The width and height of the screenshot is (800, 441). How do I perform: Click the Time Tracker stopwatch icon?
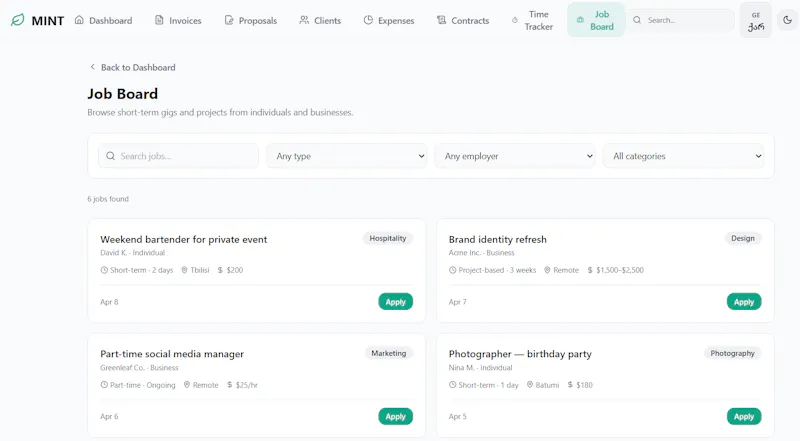(x=515, y=20)
